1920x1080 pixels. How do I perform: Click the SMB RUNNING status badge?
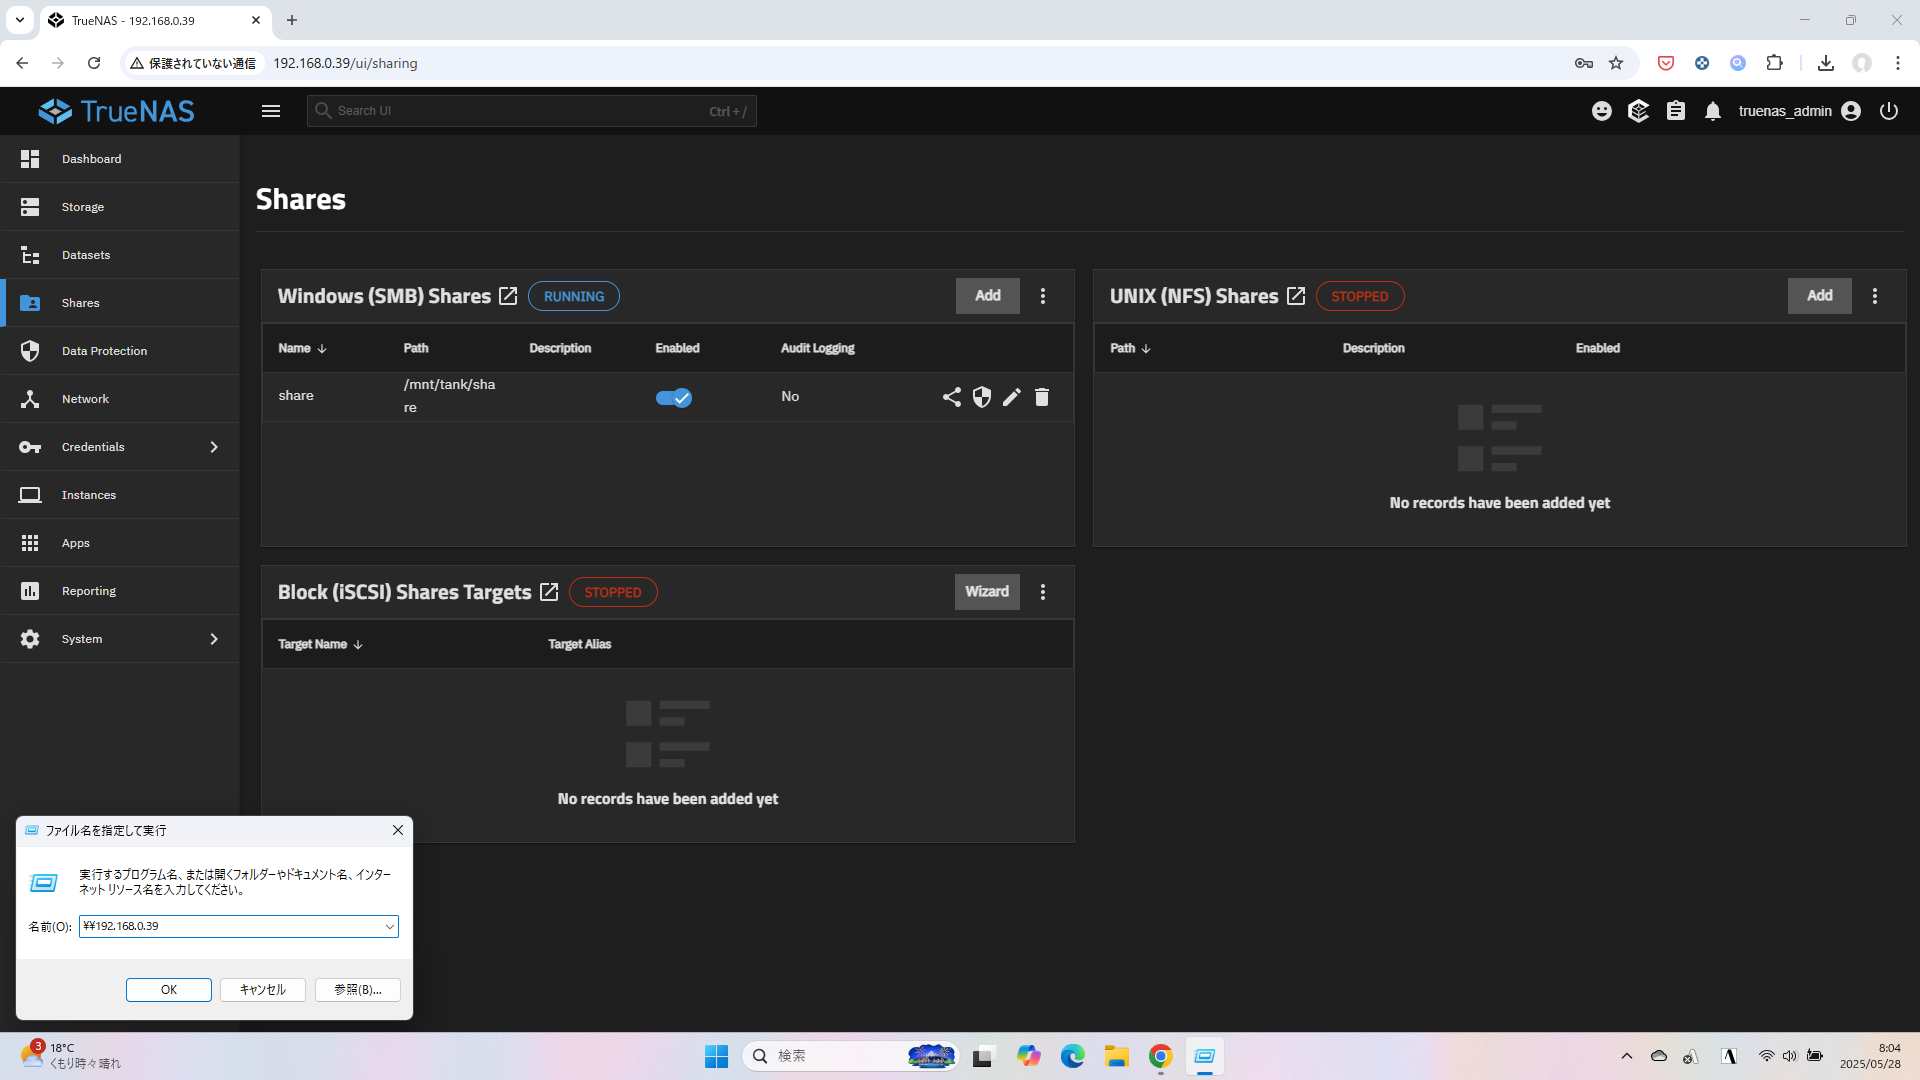[574, 296]
